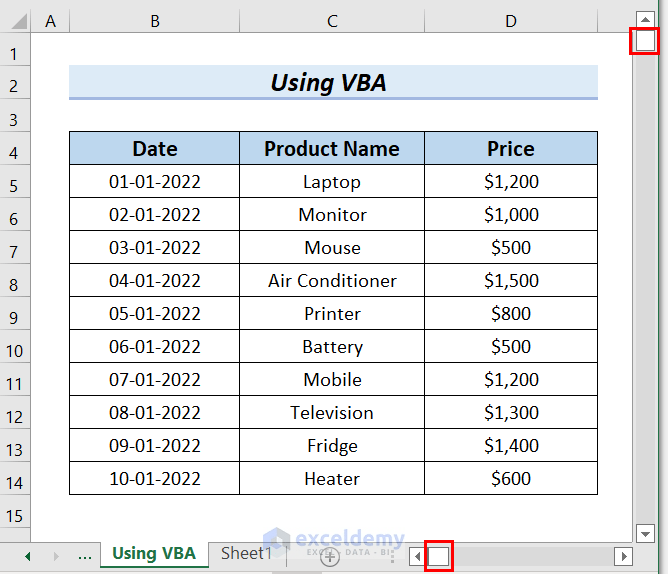This screenshot has height=574, width=668.
Task: Click the Using VBA title cell
Action: click(333, 82)
